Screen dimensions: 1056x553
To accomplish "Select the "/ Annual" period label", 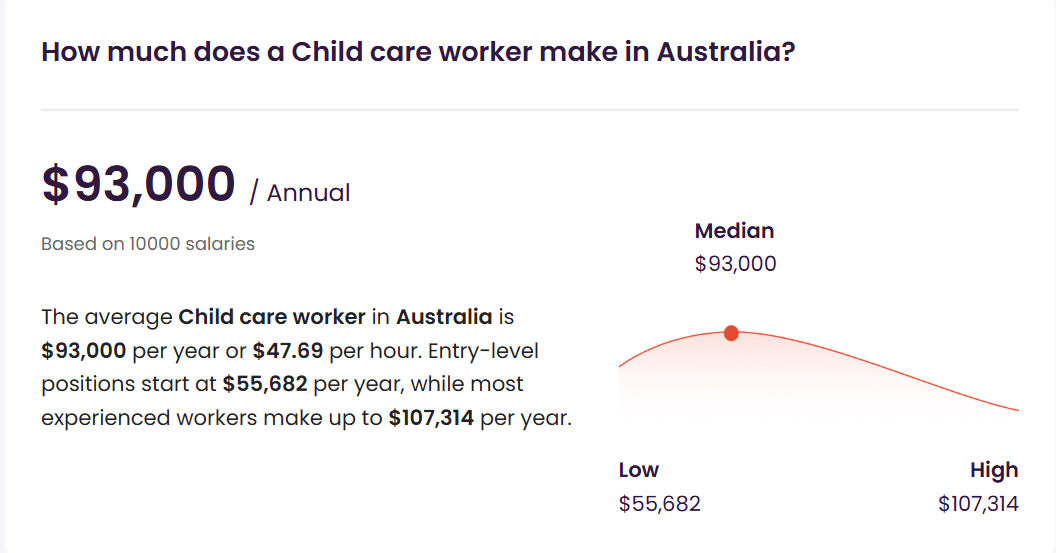I will pos(300,192).
